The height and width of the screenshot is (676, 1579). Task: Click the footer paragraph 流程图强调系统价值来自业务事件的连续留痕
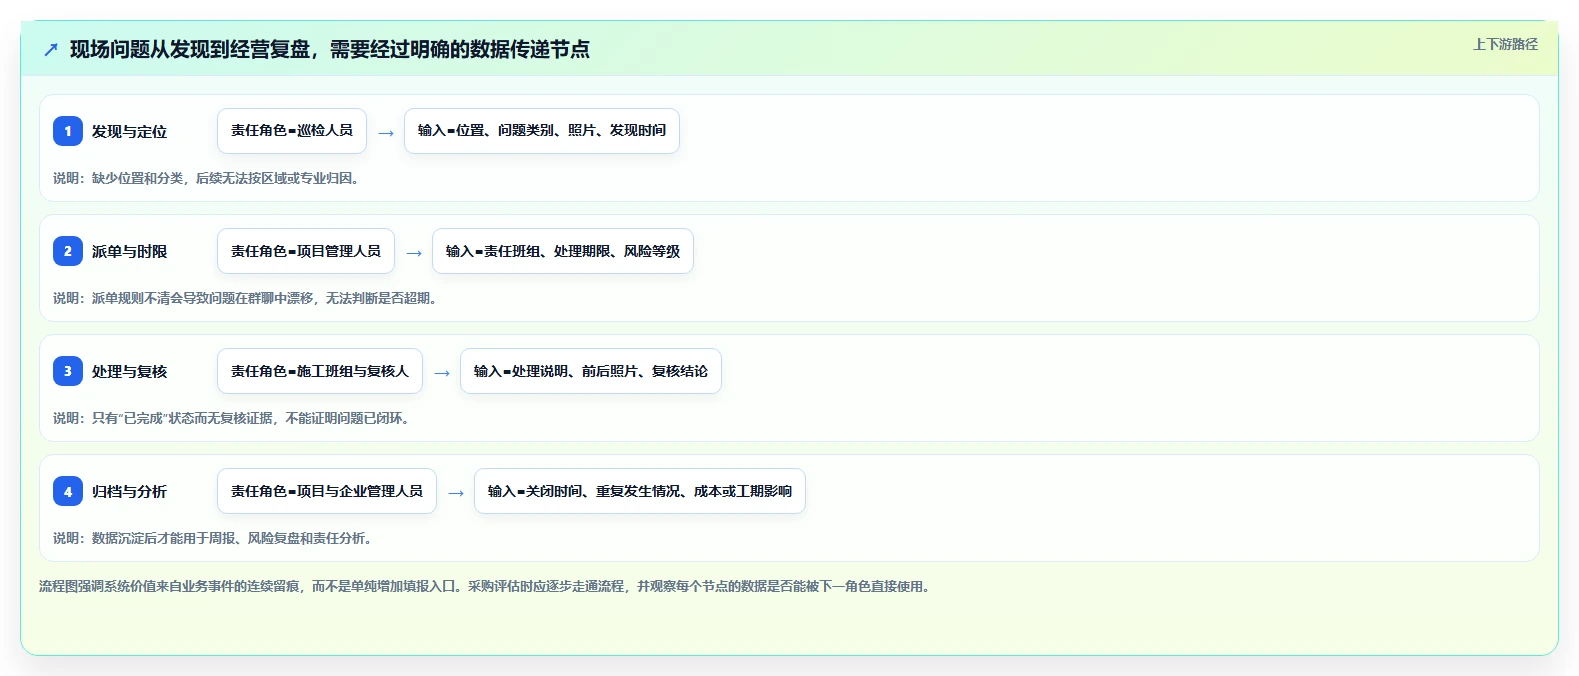(x=486, y=586)
